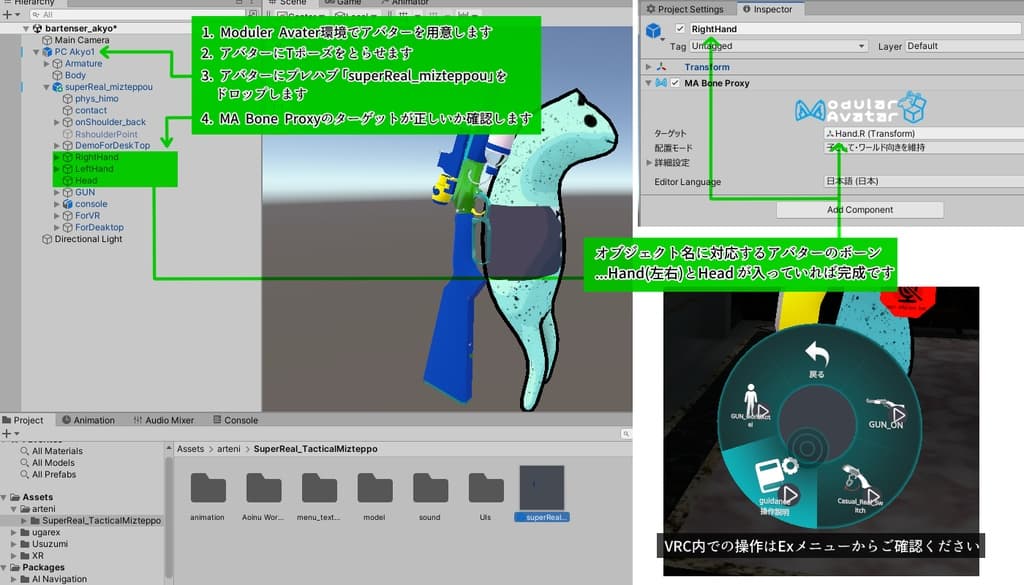Click the ForVR object icon
Viewport: 1024px width, 585px height.
[x=67, y=216]
